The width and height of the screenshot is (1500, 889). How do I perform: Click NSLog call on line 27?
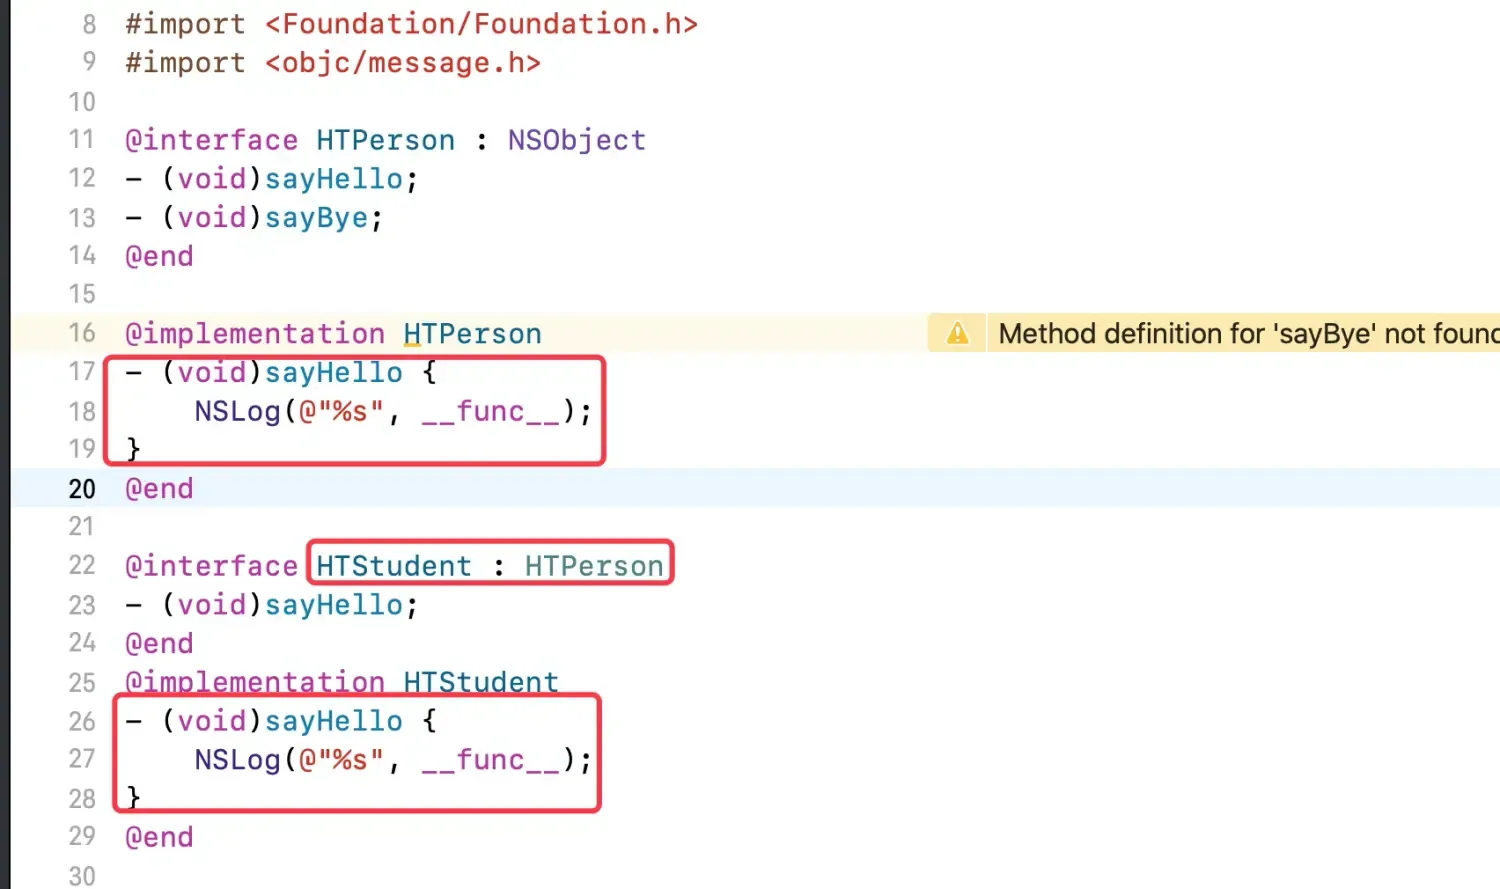tap(237, 760)
